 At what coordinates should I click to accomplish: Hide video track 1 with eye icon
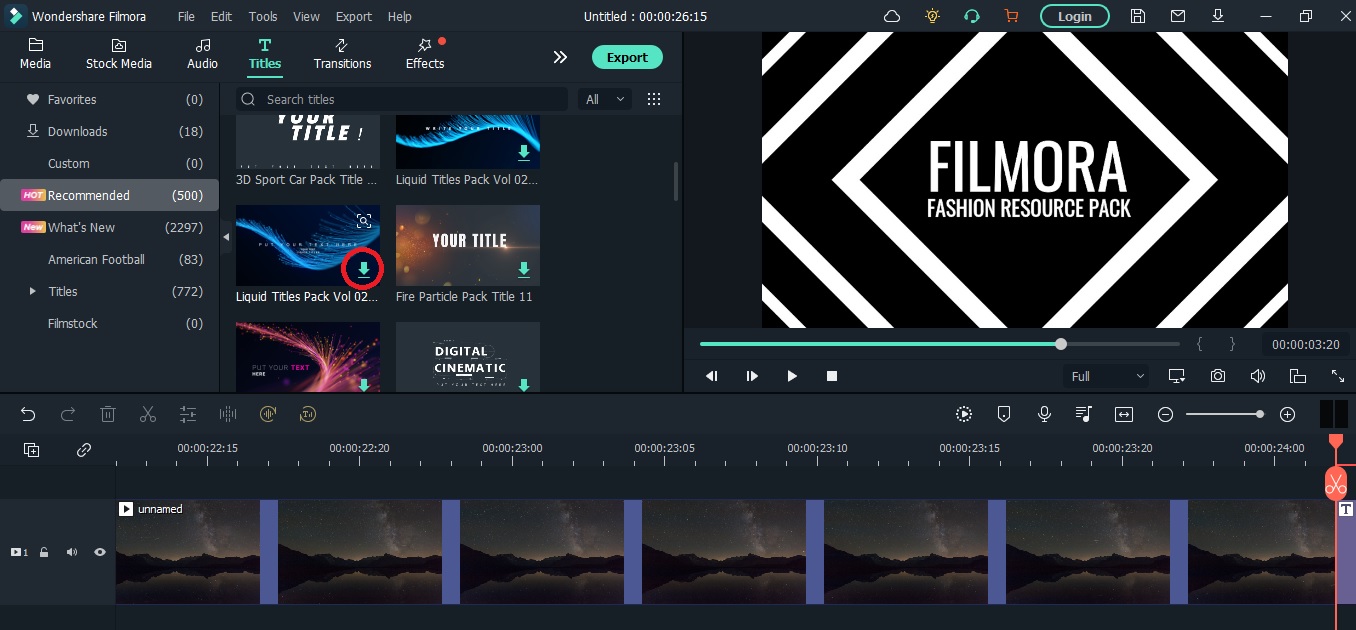(100, 552)
